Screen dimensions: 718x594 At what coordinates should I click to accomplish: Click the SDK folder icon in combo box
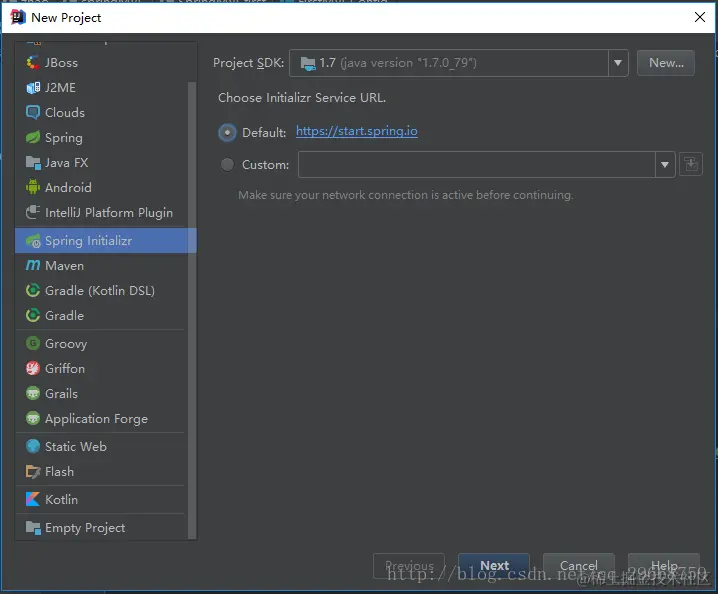coord(308,63)
